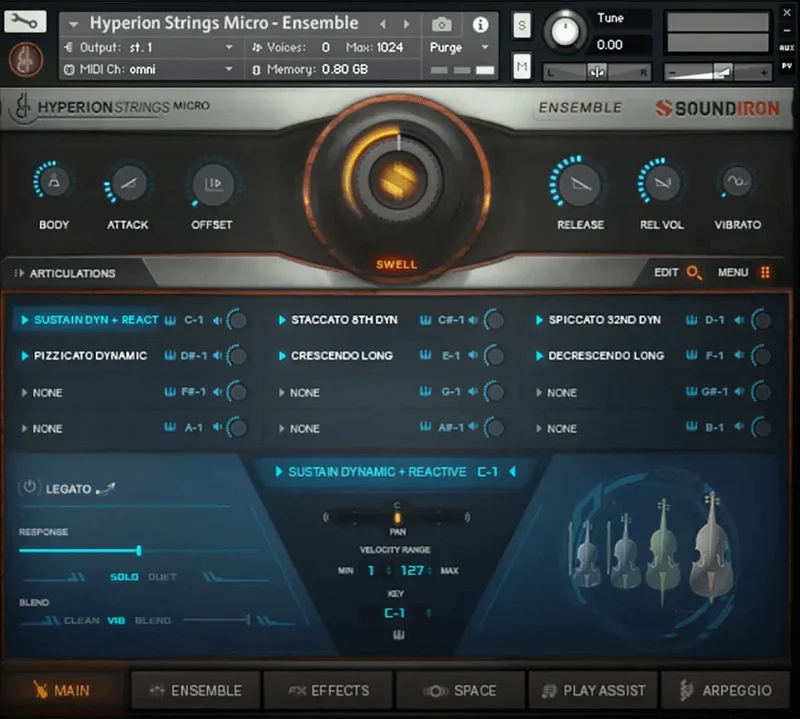Select the Solo legato mode
The height and width of the screenshot is (719, 800).
click(124, 577)
